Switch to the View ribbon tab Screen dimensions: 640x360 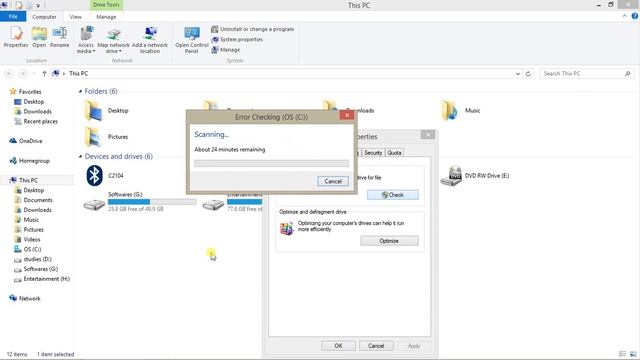(x=76, y=17)
